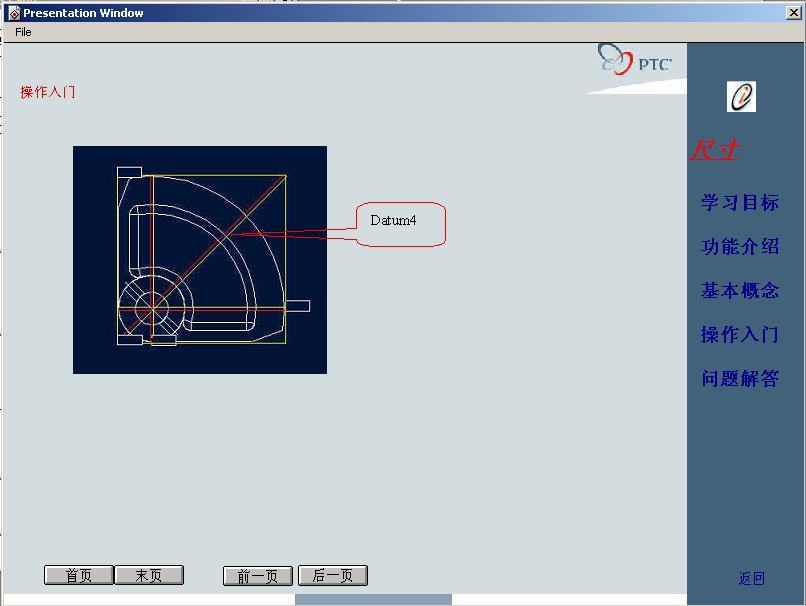Click the Datum4 callout bubble
Viewport: 806px width, 606px height.
[400, 224]
